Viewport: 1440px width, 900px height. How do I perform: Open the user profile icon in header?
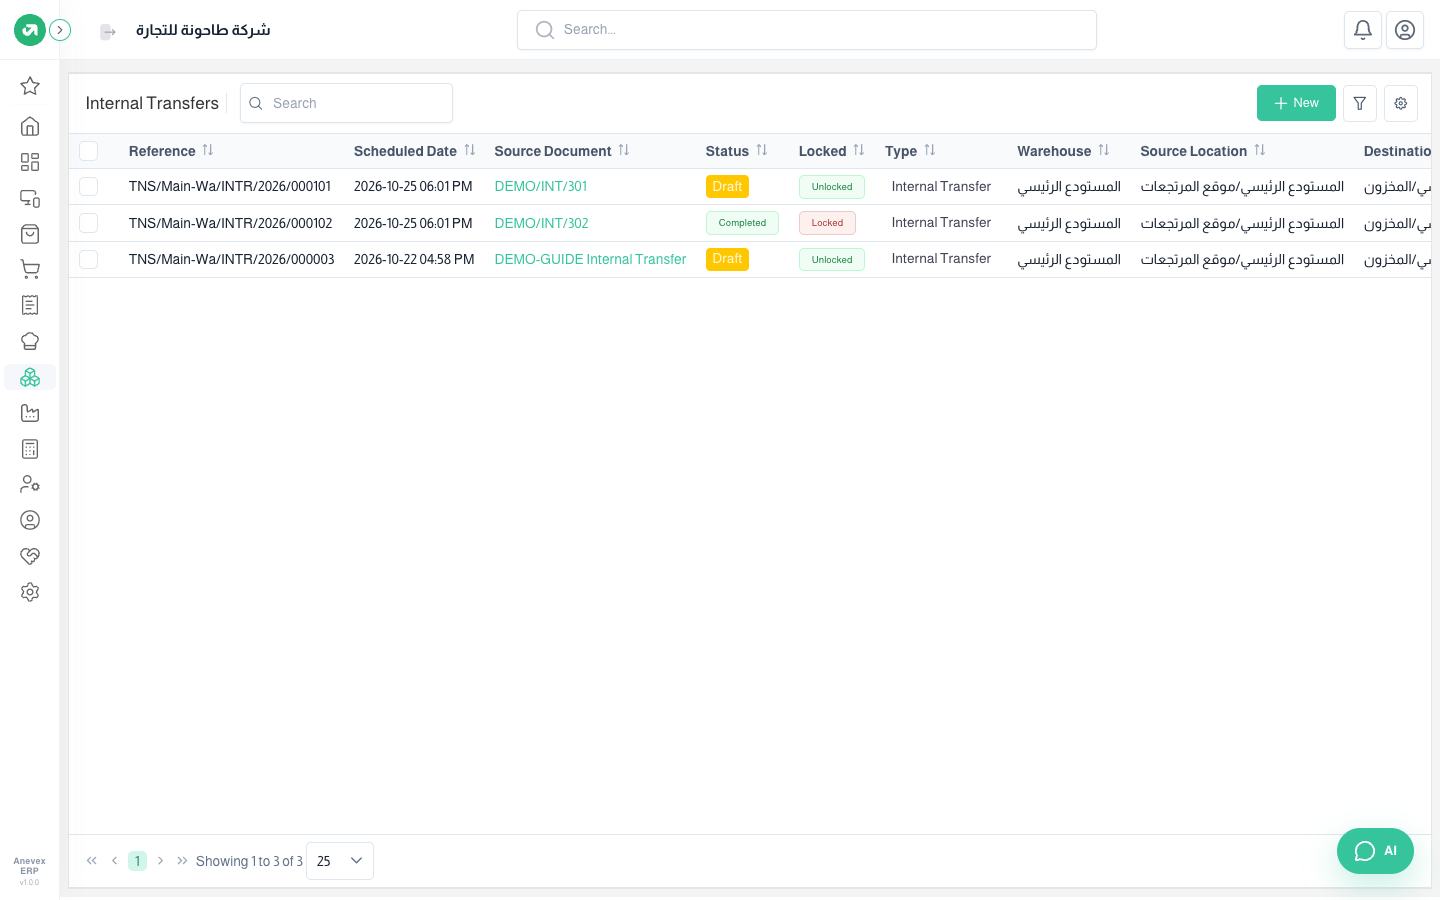coord(1405,30)
